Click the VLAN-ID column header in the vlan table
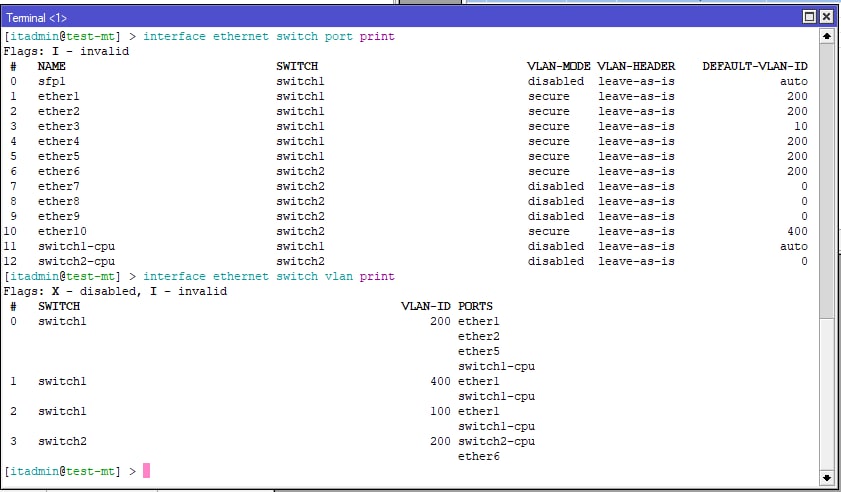Viewport: 841px width, 492px height. point(426,306)
